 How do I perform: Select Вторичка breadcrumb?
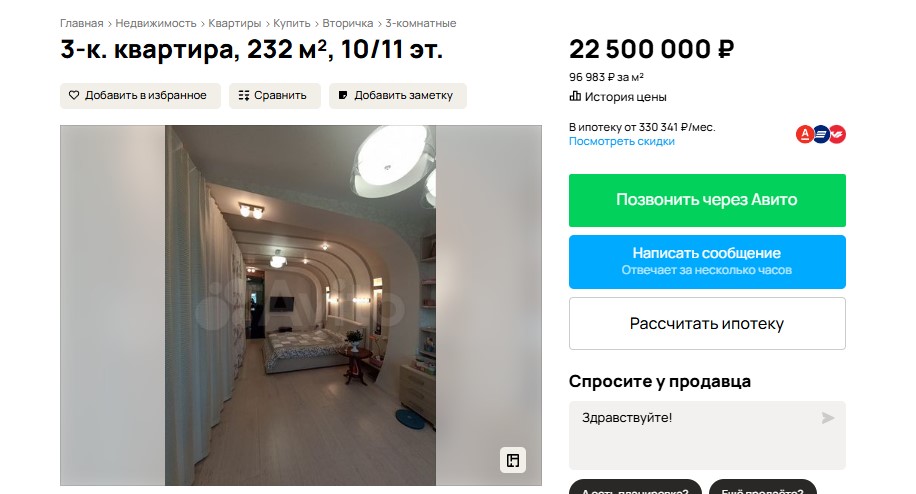pos(348,23)
